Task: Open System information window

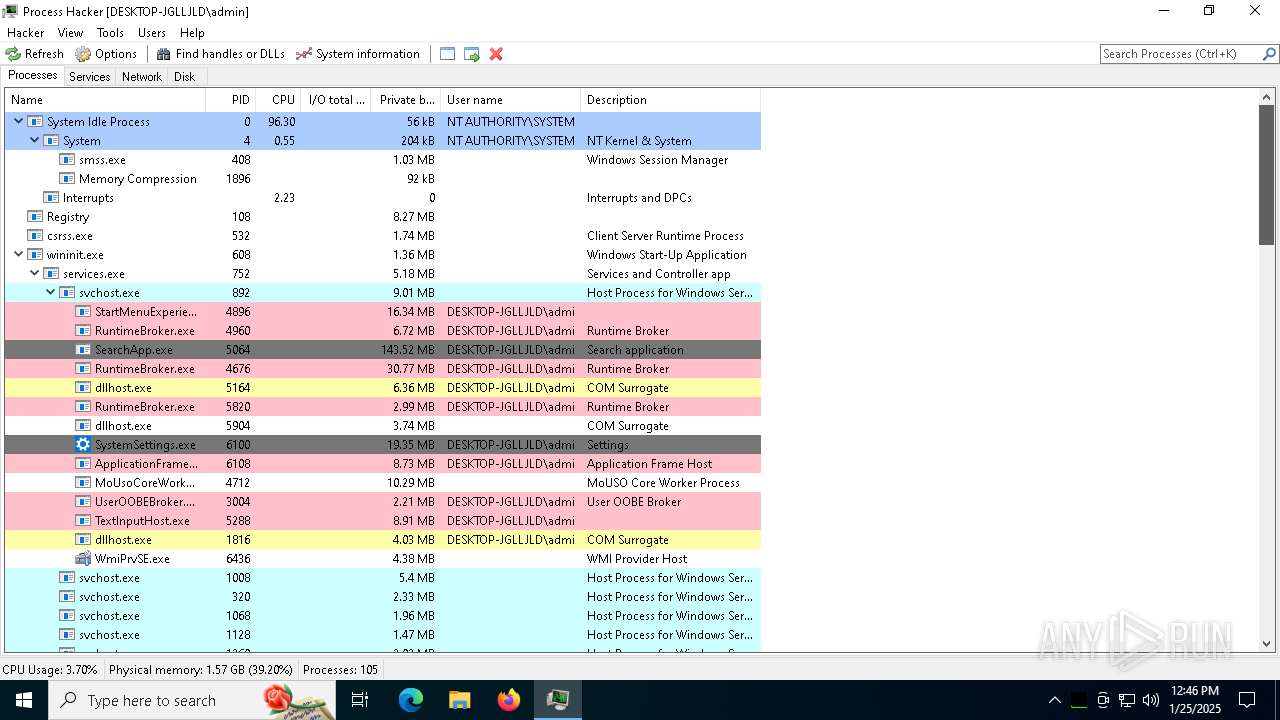Action: pos(358,54)
